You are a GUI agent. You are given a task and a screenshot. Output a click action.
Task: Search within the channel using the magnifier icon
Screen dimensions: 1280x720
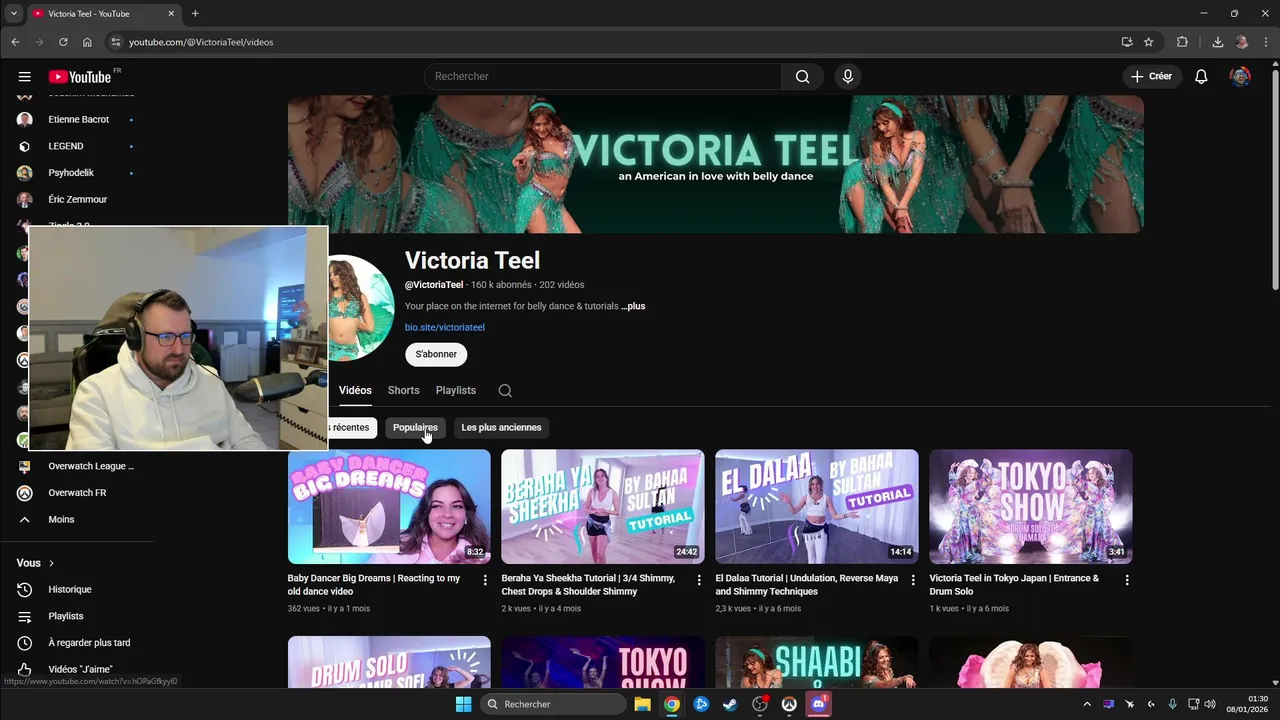505,391
